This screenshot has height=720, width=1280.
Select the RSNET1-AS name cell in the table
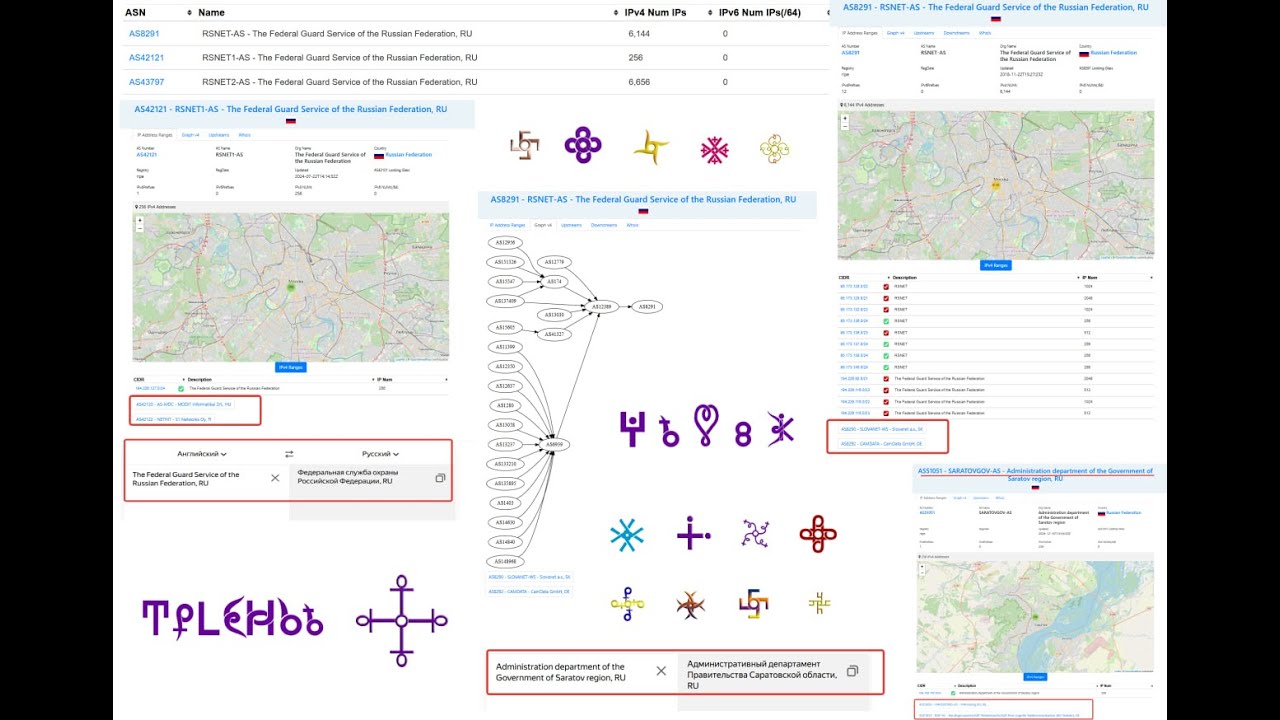[339, 58]
